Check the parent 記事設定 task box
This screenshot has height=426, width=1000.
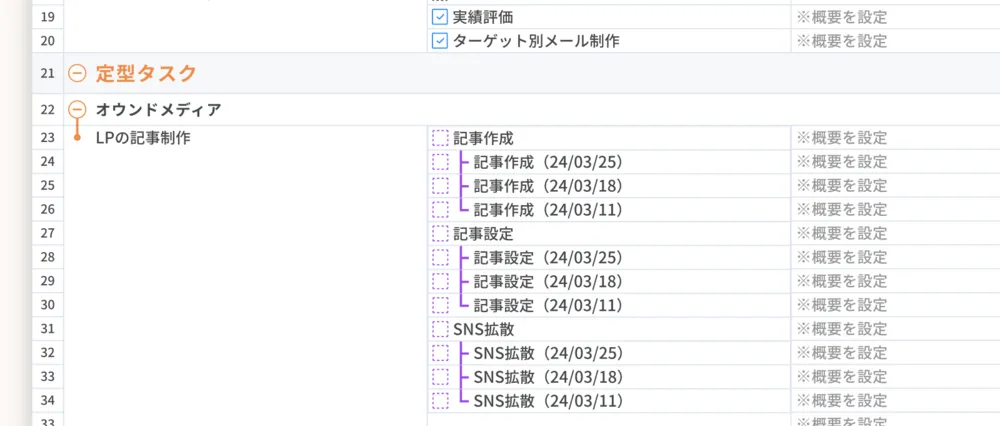pyautogui.click(x=440, y=233)
